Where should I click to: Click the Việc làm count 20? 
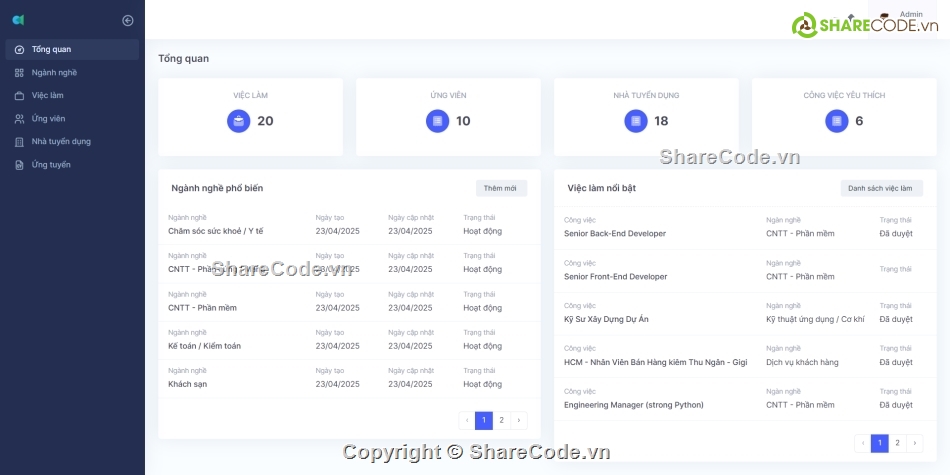265,121
